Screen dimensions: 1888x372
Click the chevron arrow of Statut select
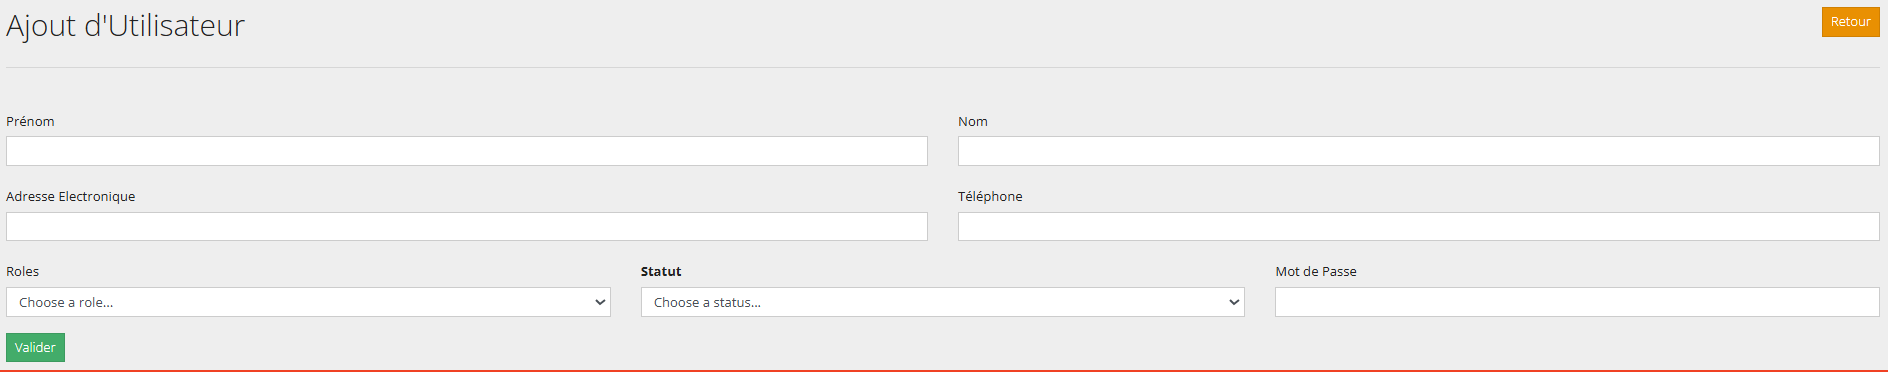[1234, 302]
